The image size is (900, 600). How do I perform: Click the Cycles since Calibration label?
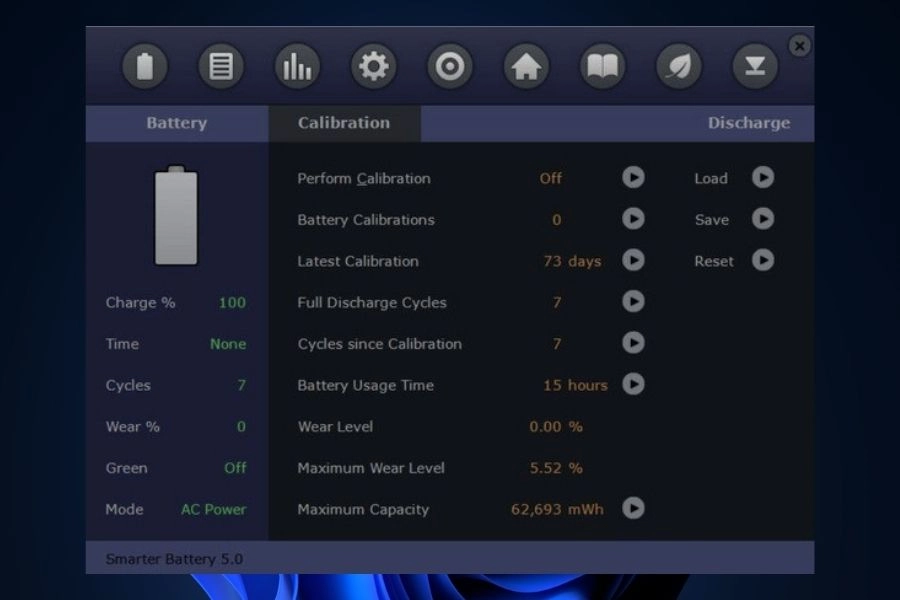379,344
